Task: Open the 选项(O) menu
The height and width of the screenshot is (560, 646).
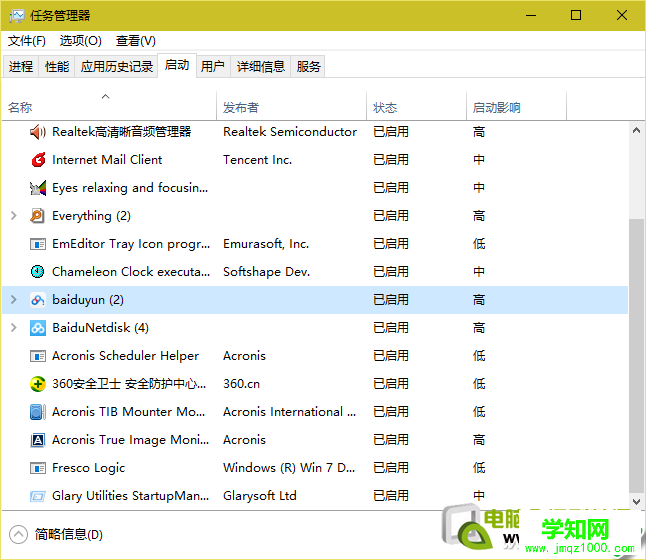Action: [x=80, y=41]
